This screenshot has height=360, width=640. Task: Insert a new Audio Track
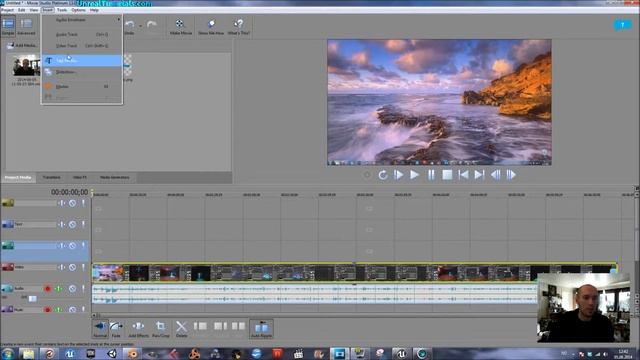(x=82, y=35)
